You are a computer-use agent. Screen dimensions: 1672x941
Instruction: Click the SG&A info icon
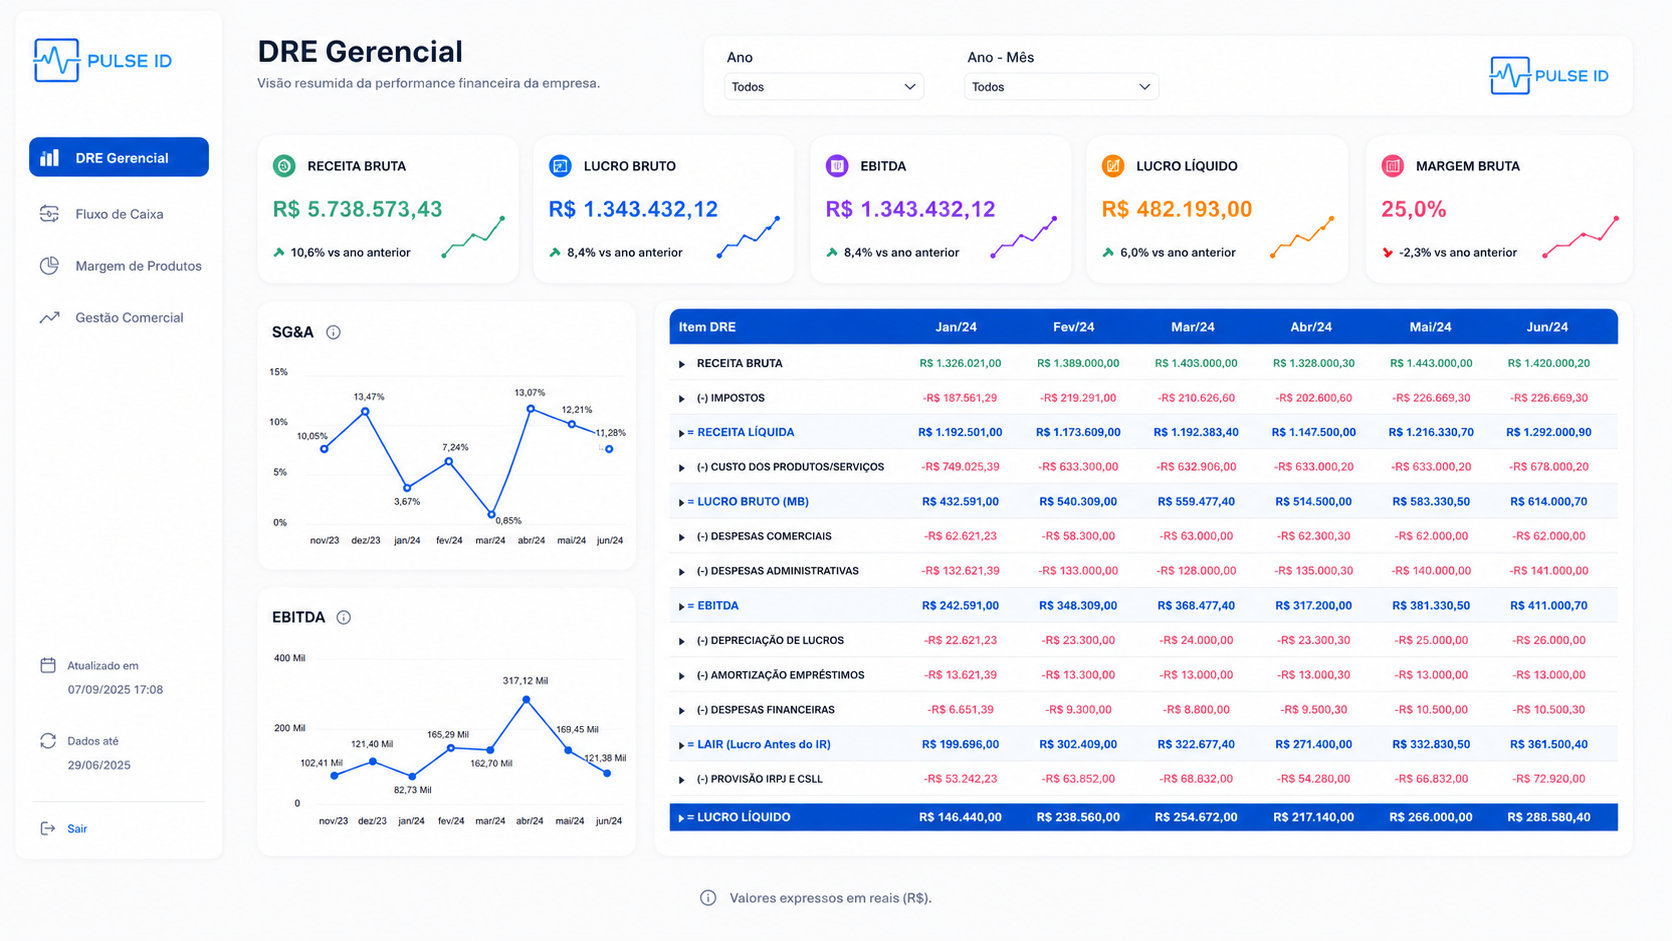[x=333, y=332]
